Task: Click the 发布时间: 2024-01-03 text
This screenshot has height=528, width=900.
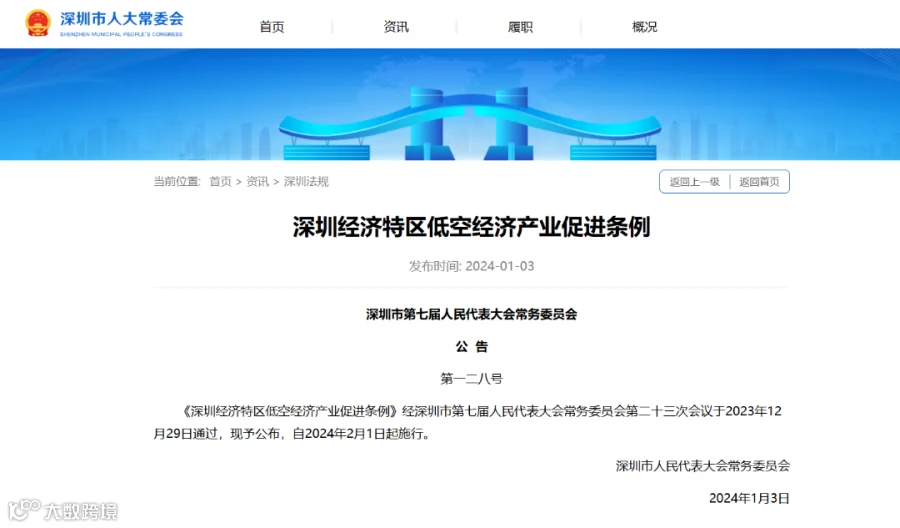Action: 471,266
